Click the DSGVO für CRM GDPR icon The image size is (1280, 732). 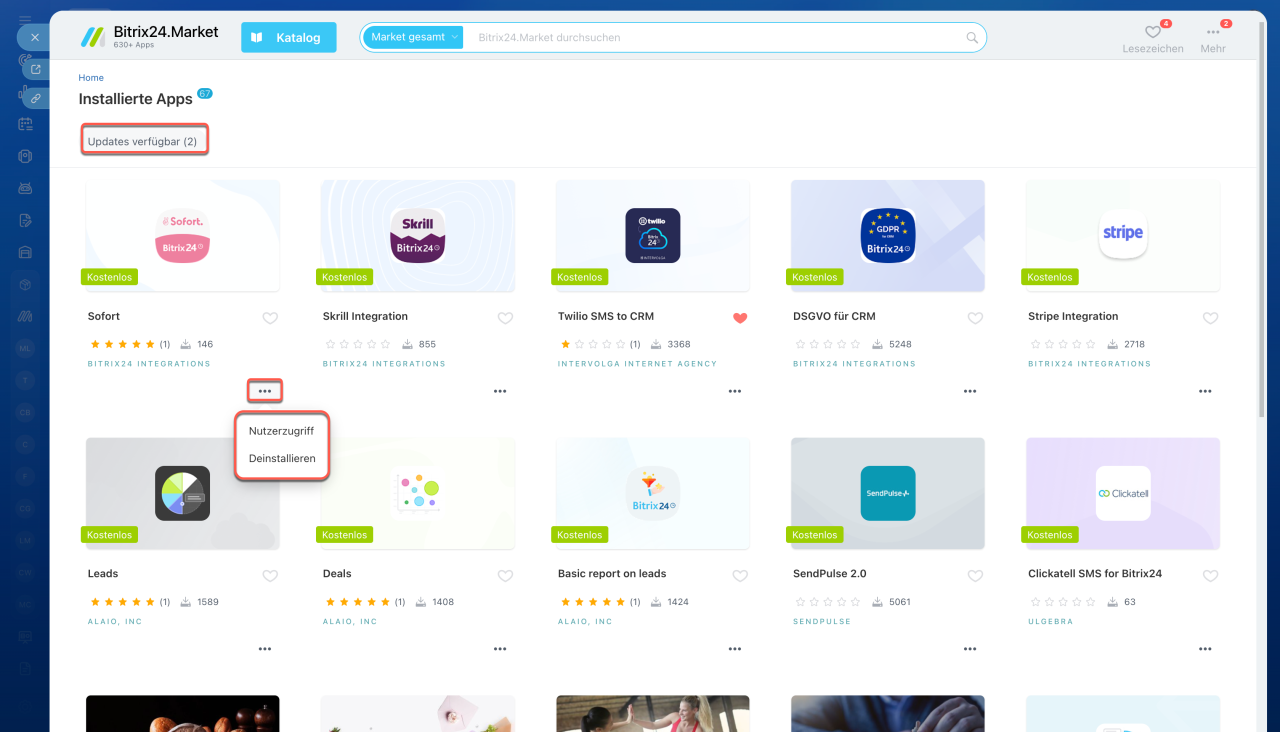888,236
